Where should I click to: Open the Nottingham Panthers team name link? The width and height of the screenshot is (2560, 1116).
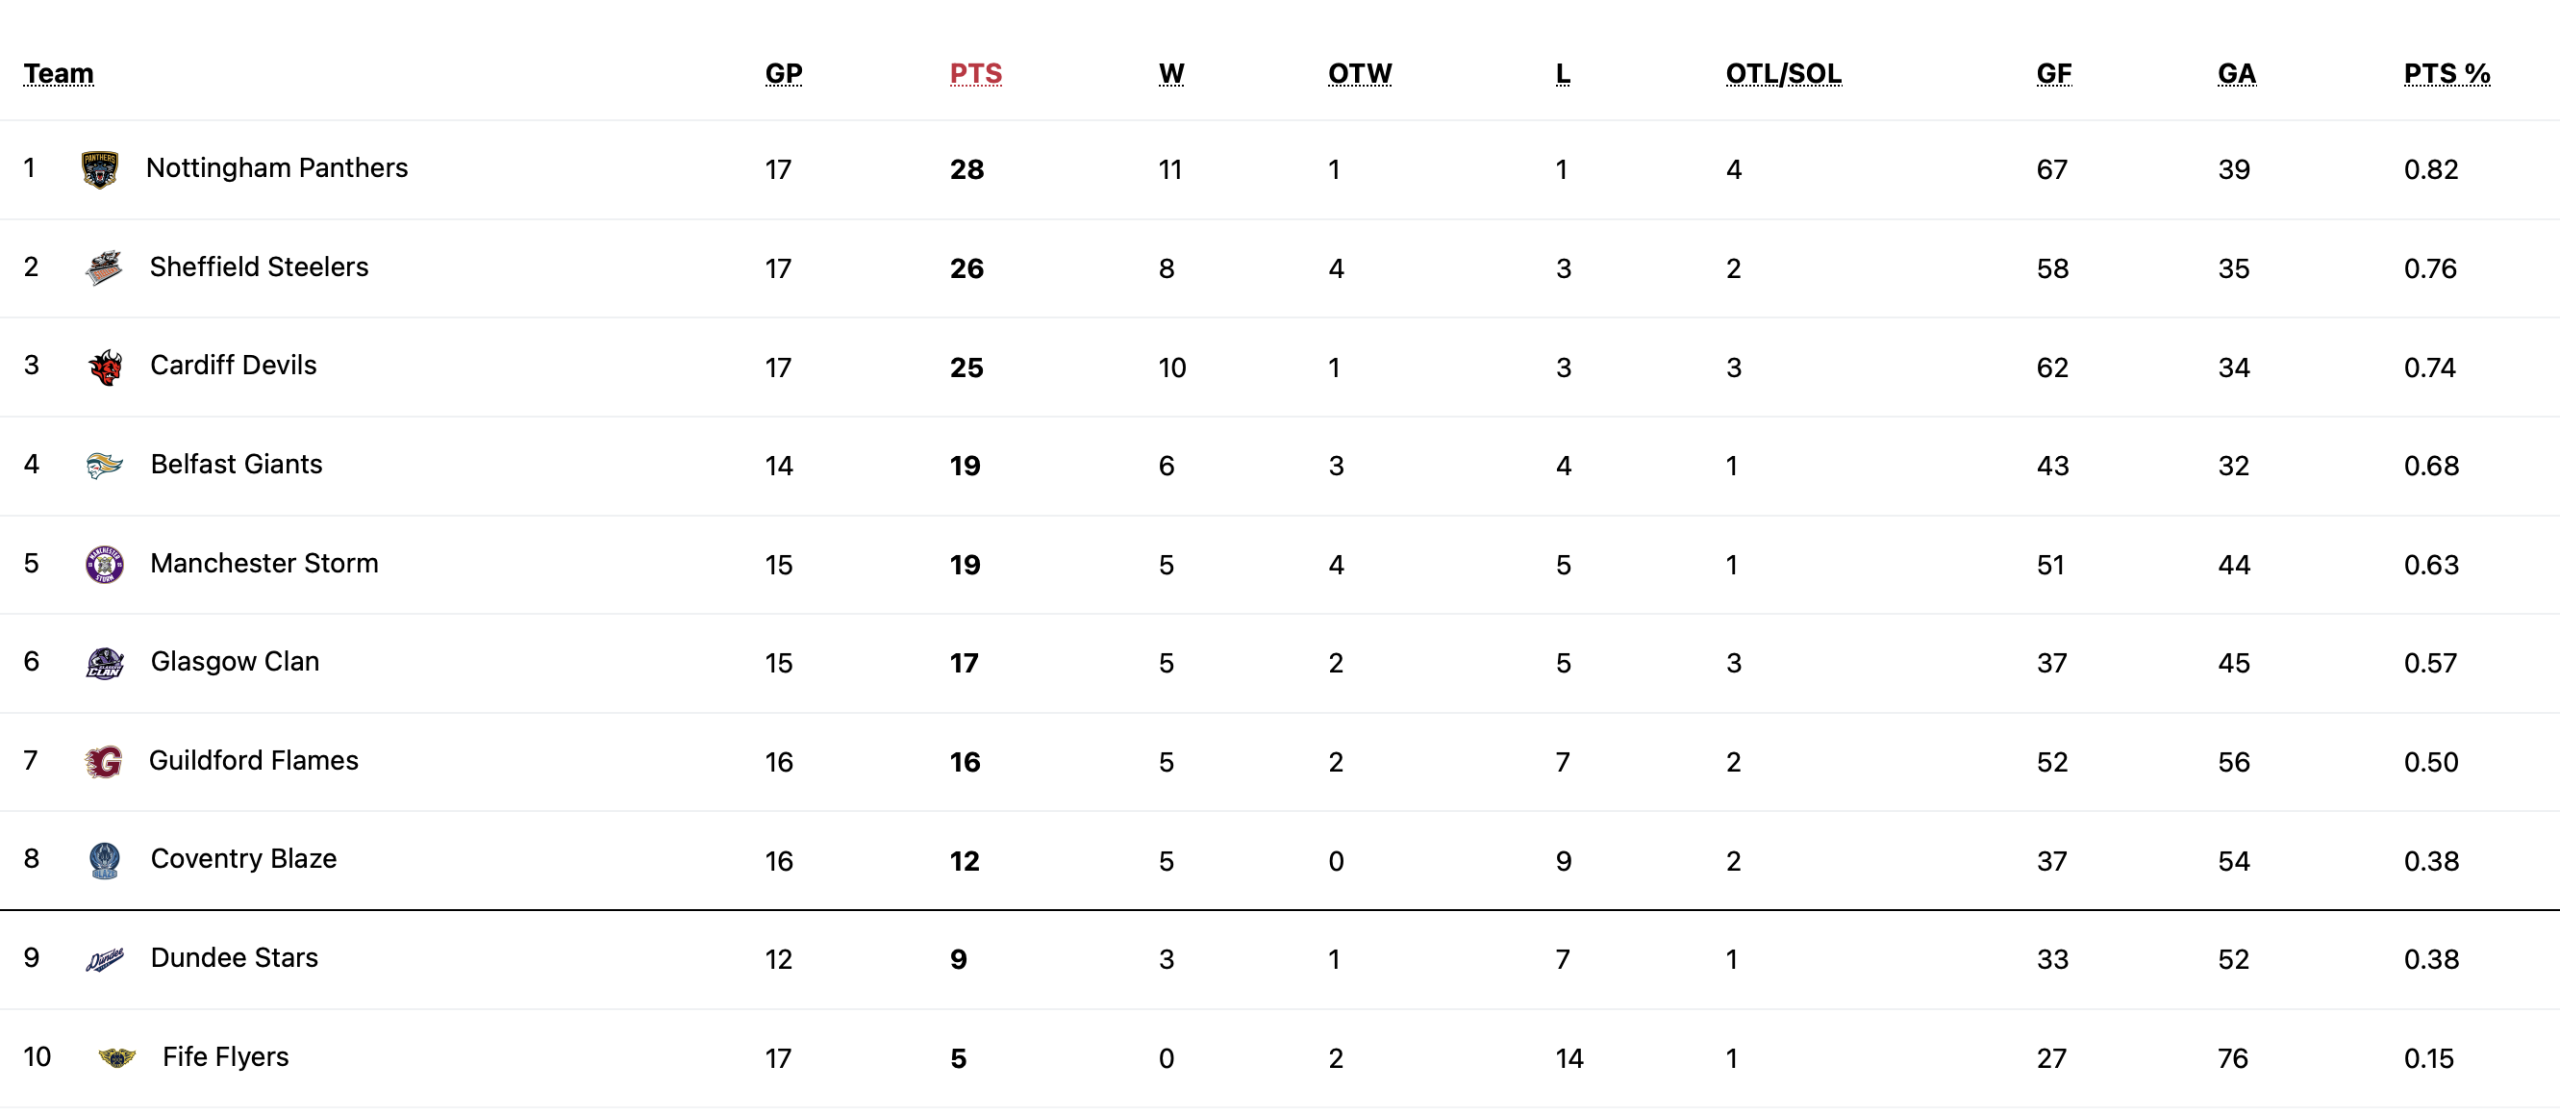click(x=277, y=168)
